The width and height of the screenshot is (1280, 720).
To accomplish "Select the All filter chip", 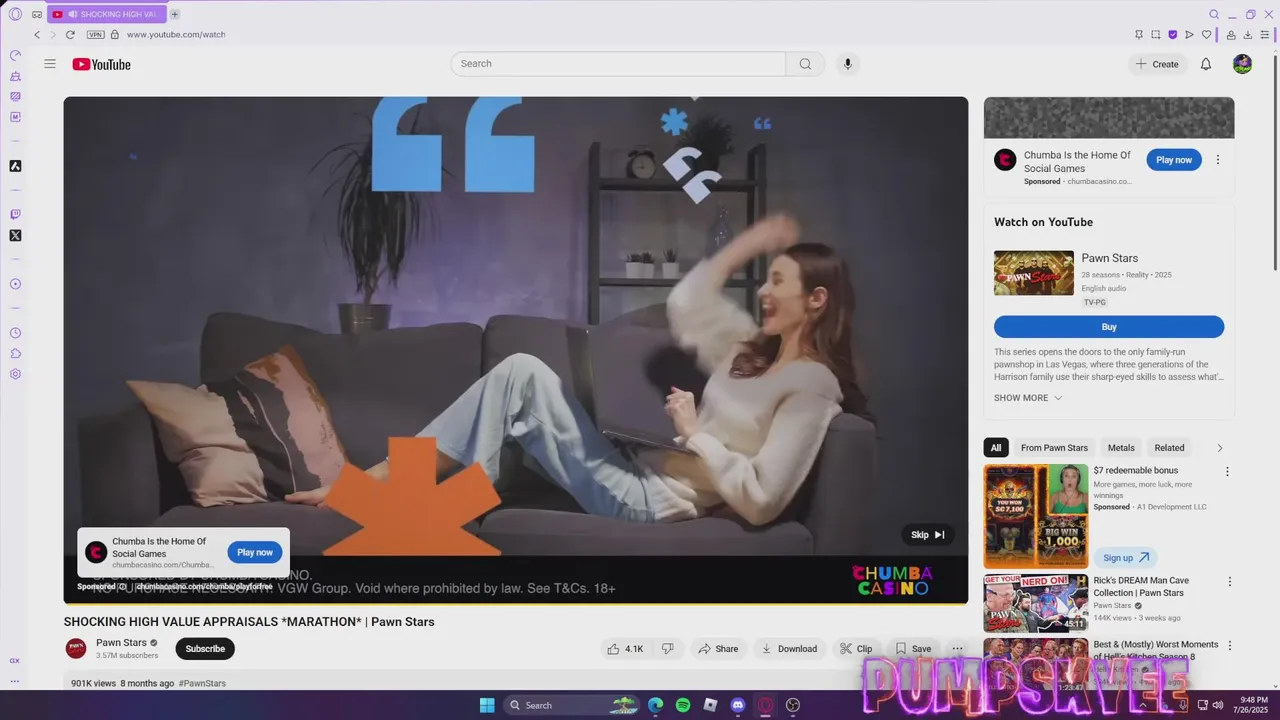I will coord(996,448).
